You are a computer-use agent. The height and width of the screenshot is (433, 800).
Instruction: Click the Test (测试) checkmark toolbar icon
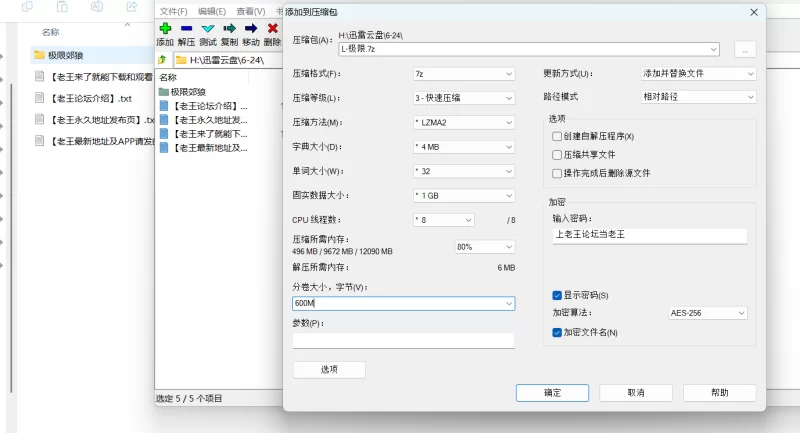208,29
